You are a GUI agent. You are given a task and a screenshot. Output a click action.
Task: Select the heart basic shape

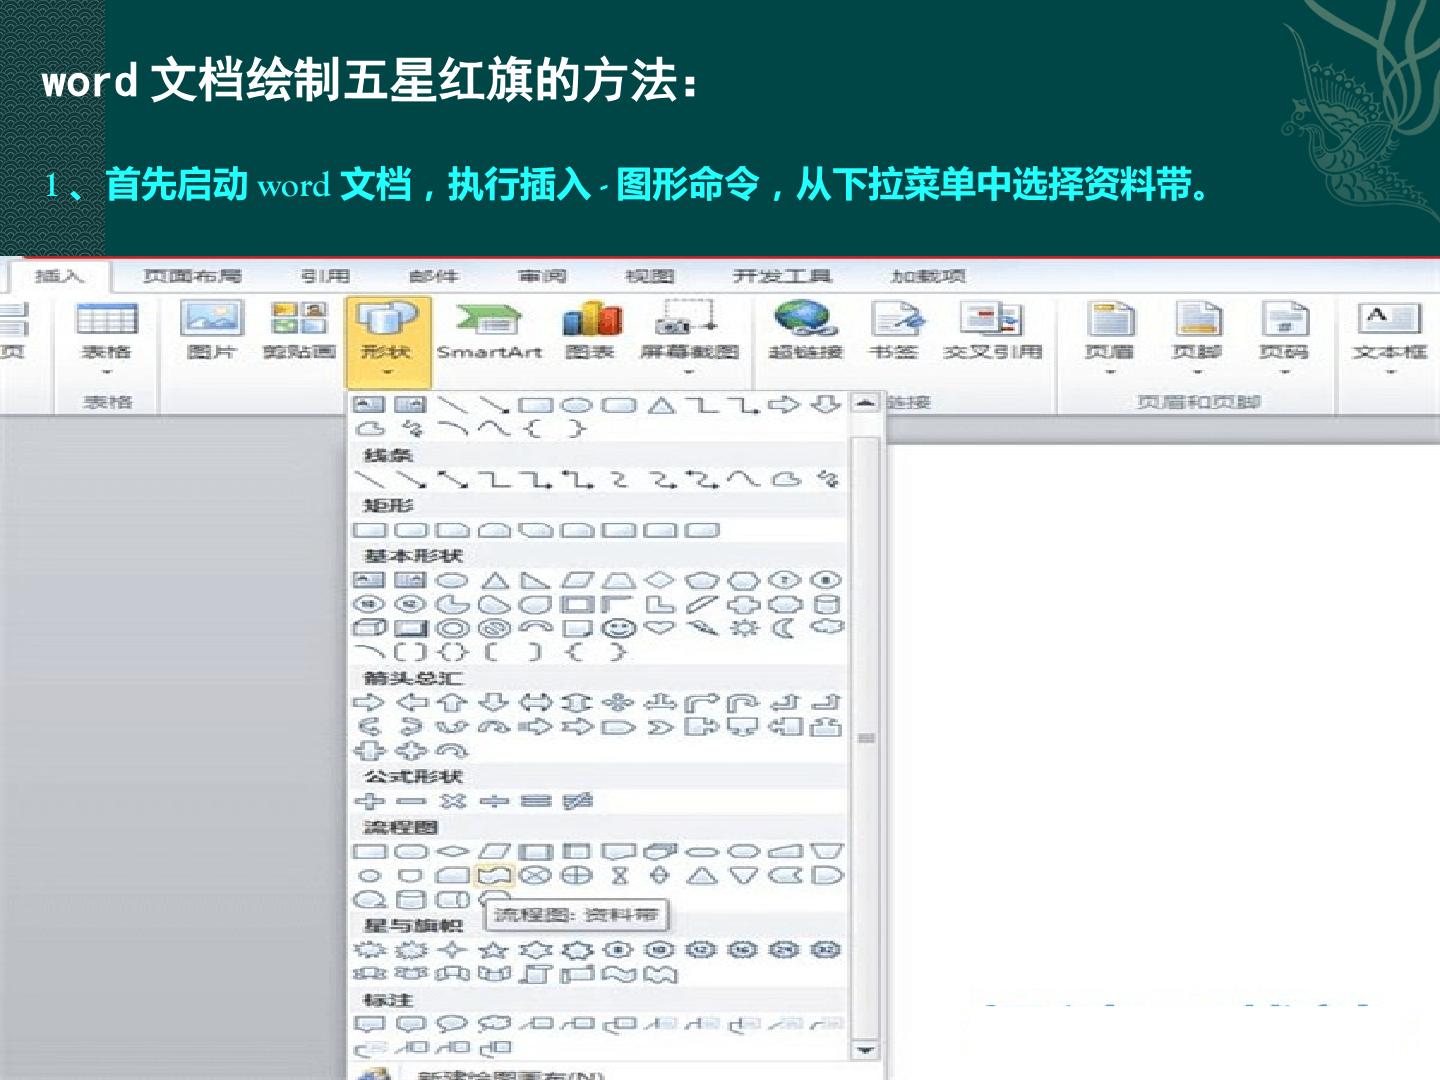pos(660,628)
